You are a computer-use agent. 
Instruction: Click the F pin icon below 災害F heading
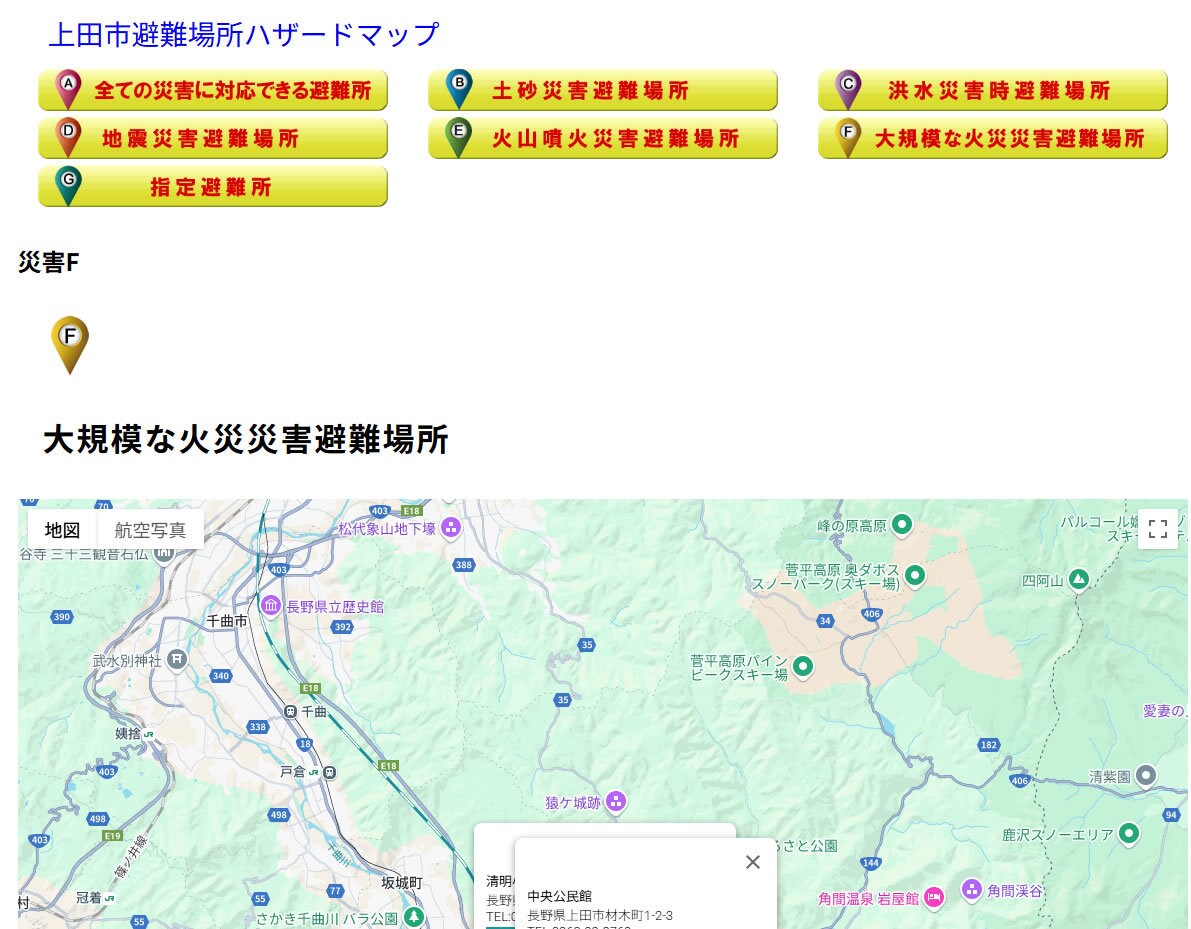pos(70,344)
